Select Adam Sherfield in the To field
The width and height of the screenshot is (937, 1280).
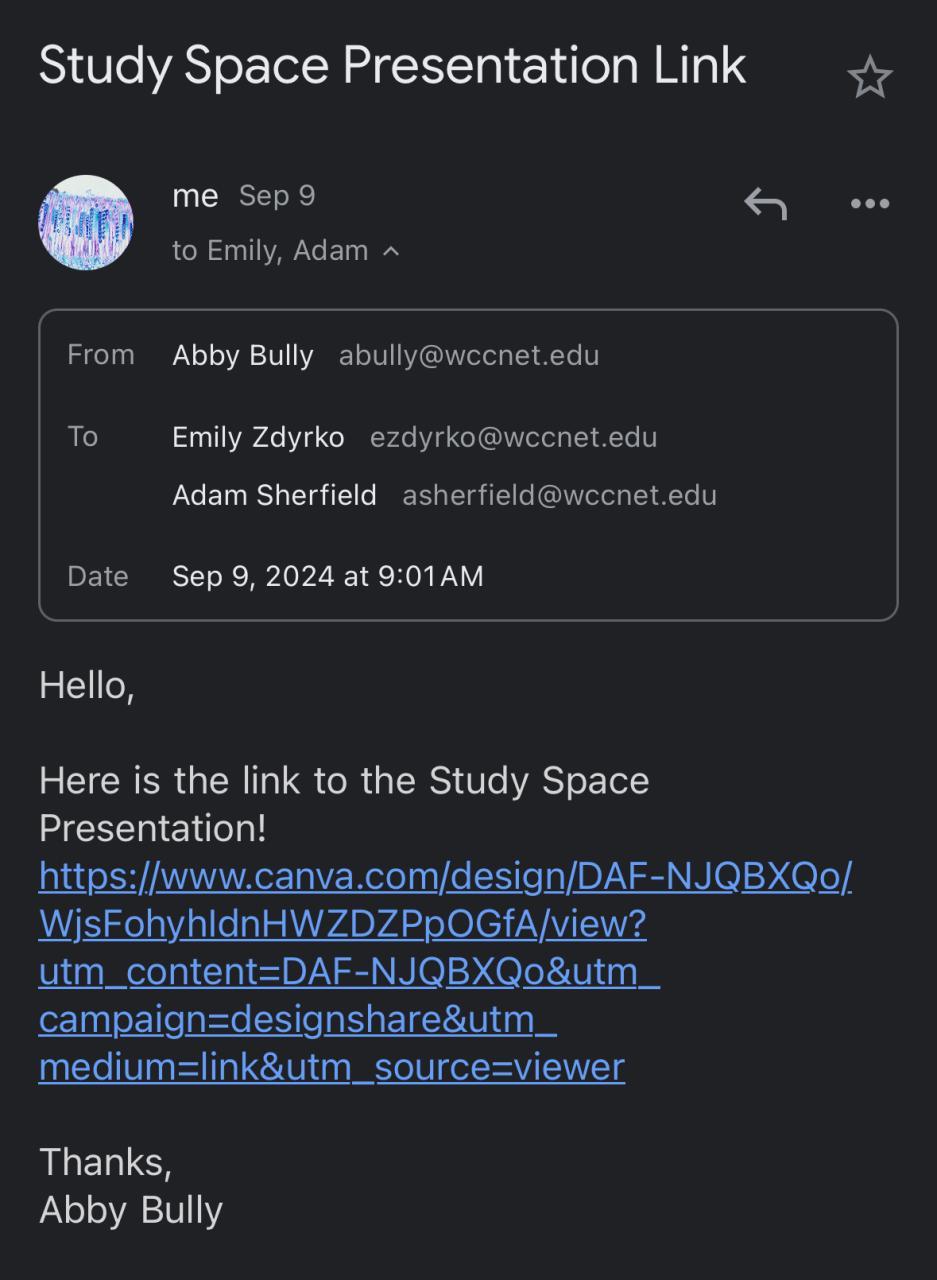pyautogui.click(x=274, y=495)
